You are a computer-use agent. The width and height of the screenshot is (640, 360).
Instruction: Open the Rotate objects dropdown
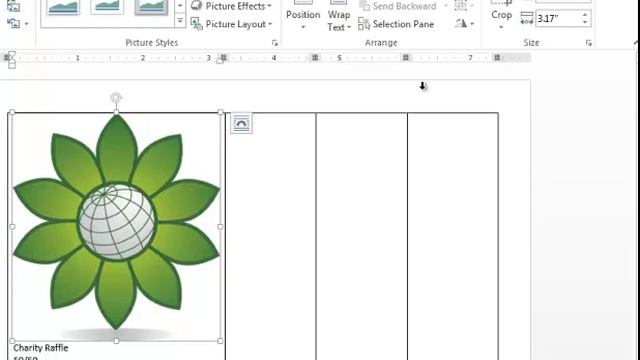pyautogui.click(x=464, y=24)
